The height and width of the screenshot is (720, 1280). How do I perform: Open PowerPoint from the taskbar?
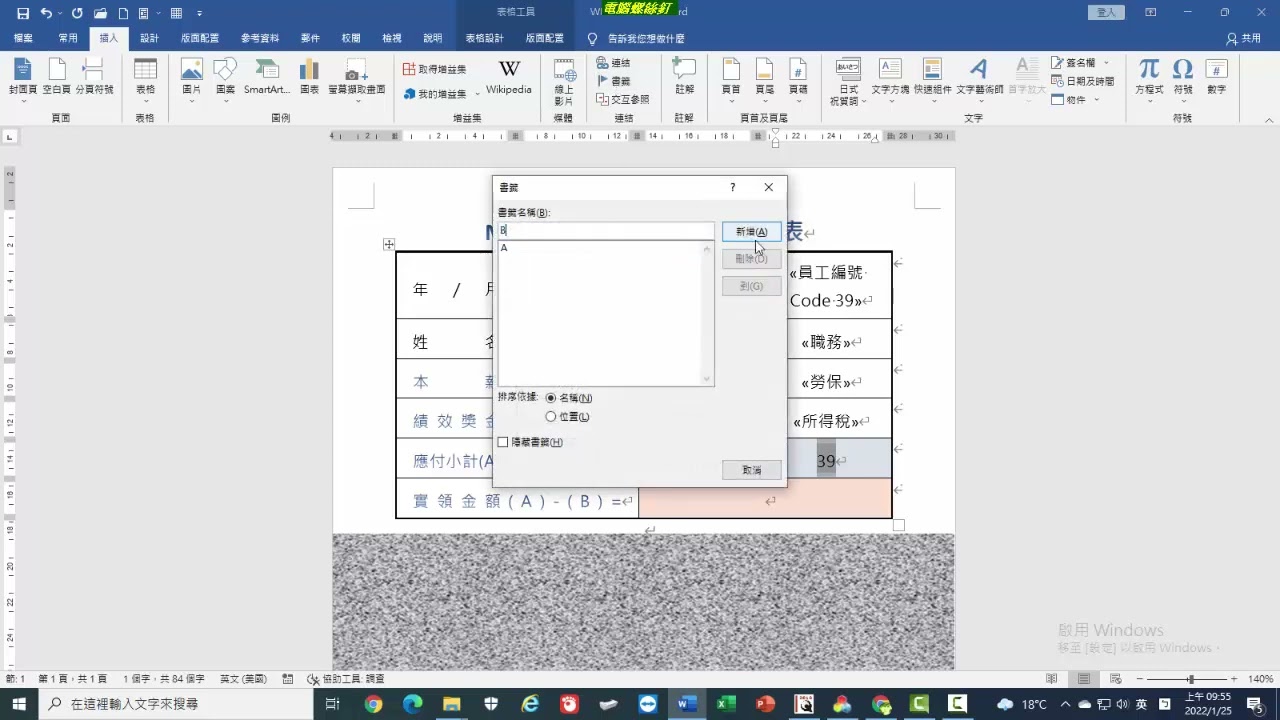point(765,704)
